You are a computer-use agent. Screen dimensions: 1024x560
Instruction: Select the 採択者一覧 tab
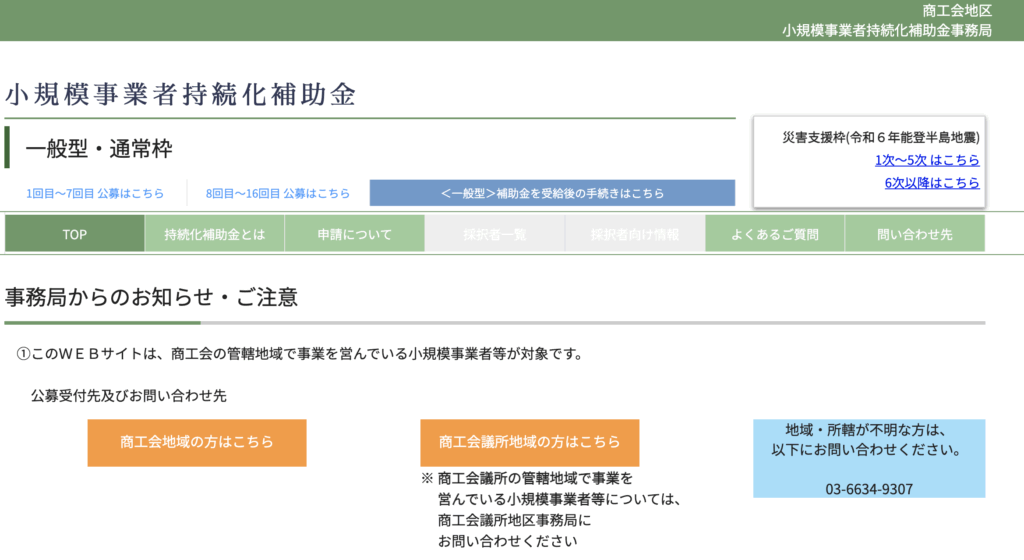coord(494,234)
